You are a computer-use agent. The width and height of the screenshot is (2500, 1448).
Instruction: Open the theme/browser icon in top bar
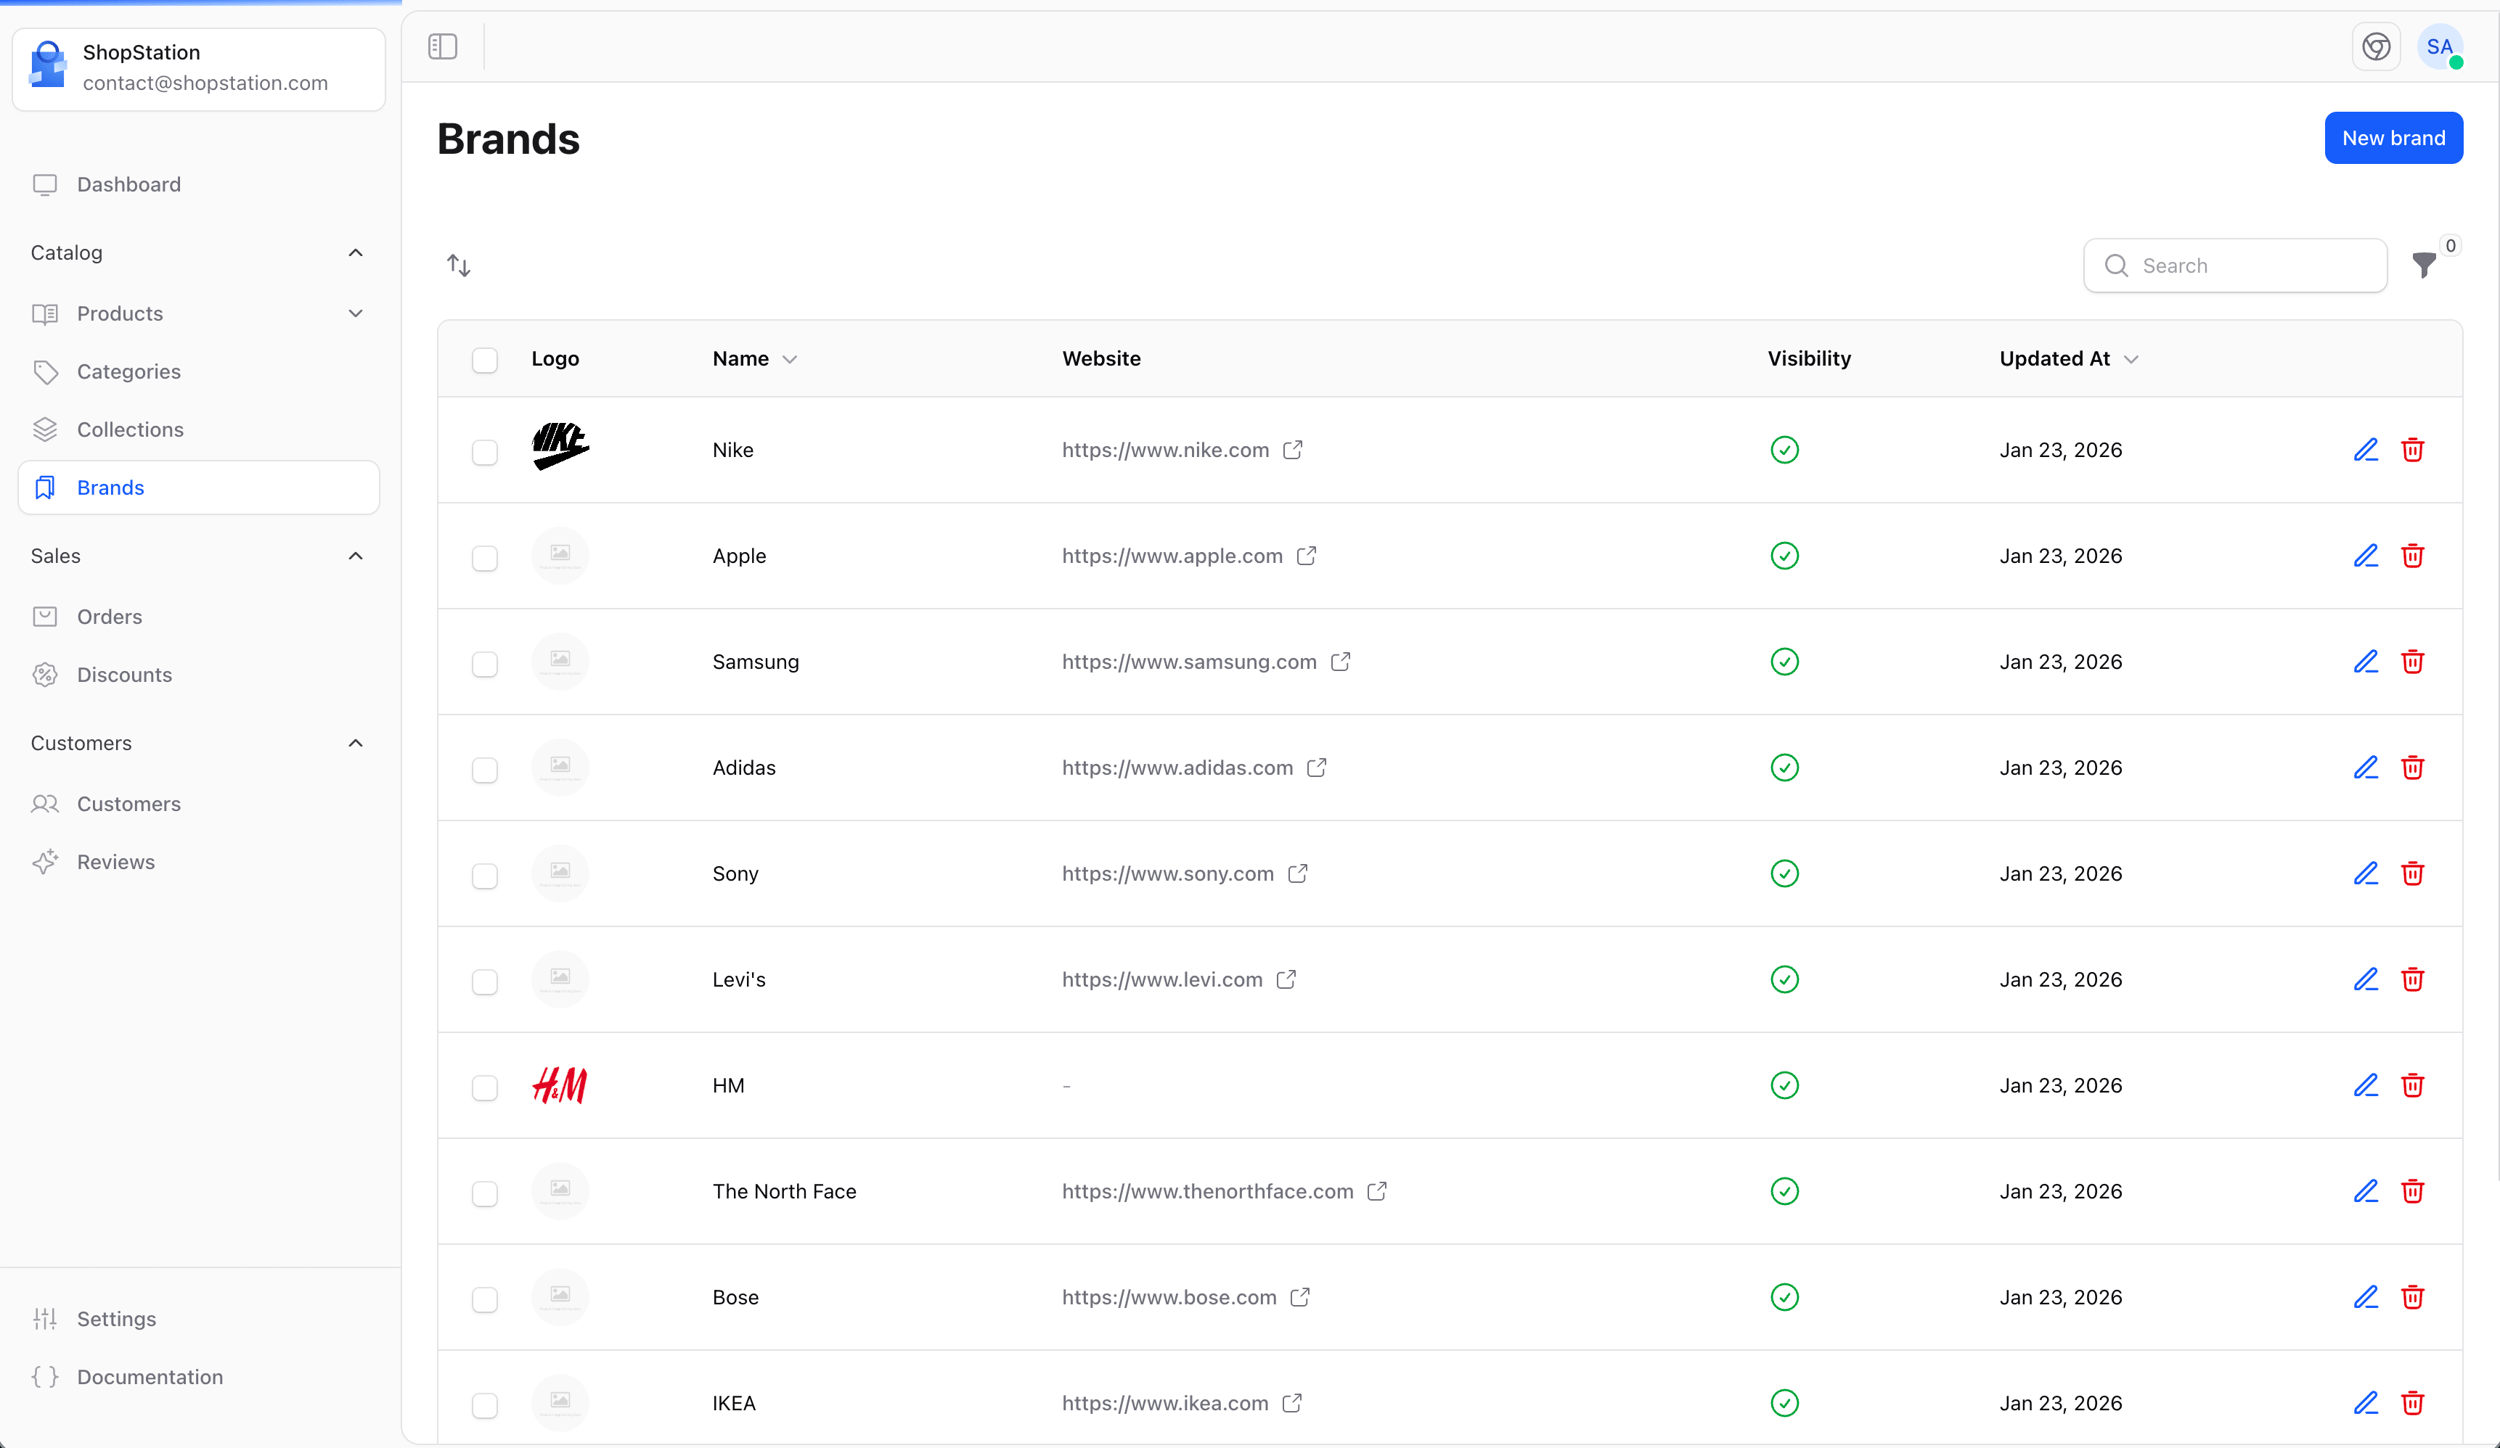click(x=2376, y=46)
